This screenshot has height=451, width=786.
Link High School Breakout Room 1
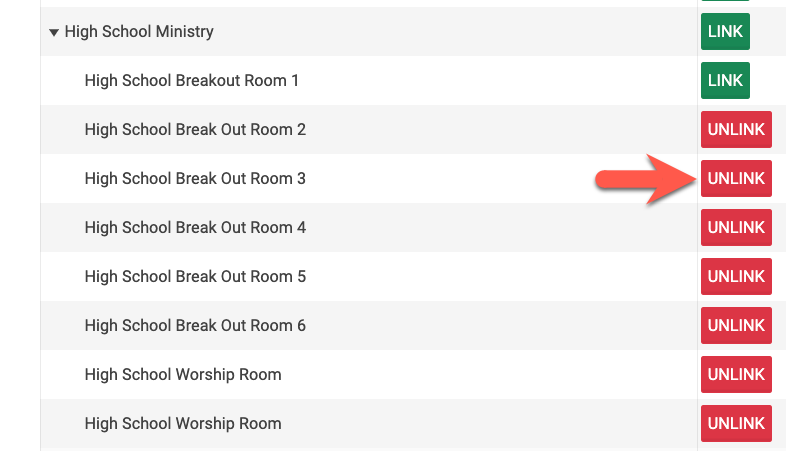[725, 80]
